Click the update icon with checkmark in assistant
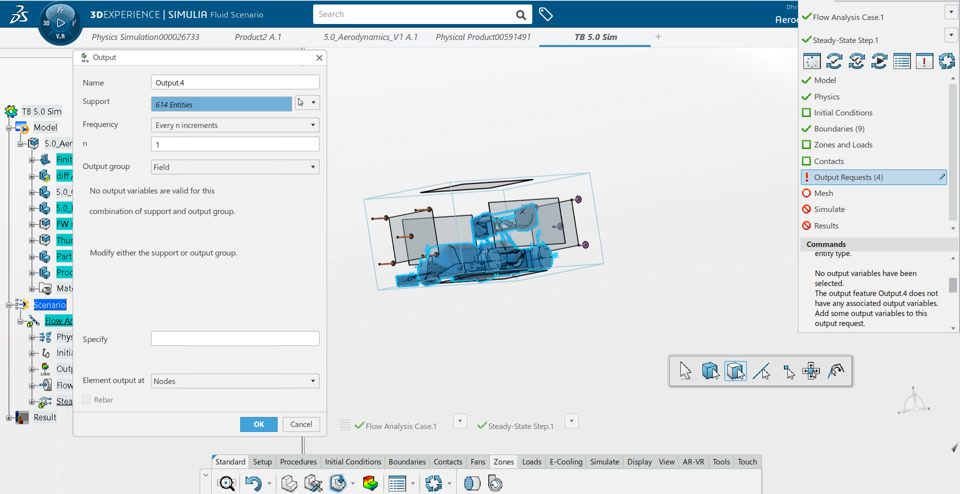960x494 pixels. 834,61
